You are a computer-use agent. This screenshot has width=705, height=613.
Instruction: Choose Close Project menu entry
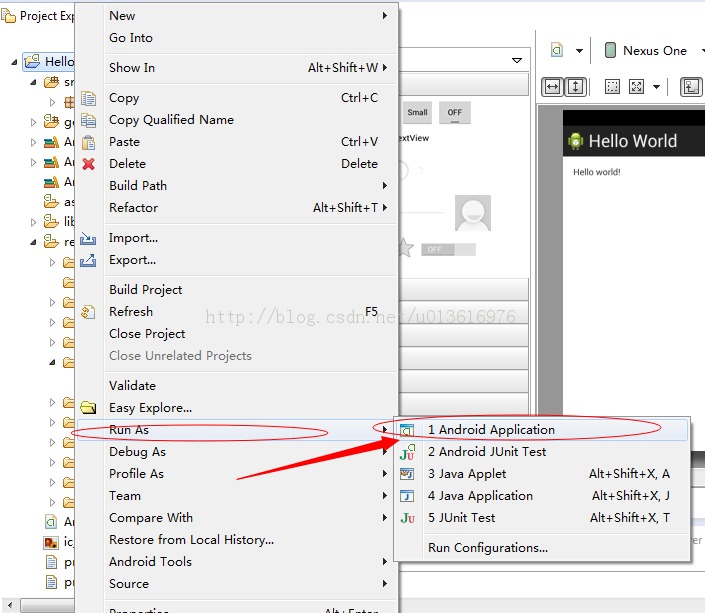pyautogui.click(x=237, y=334)
